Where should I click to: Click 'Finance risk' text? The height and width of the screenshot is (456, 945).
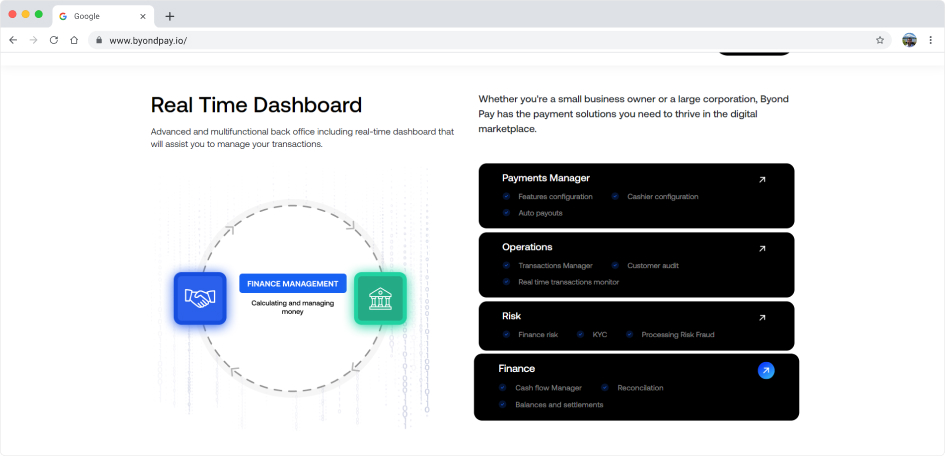point(538,334)
